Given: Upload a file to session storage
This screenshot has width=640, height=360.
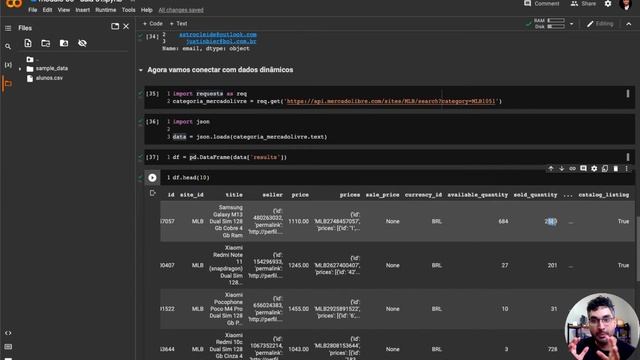Looking at the screenshot, I should tap(28, 43).
